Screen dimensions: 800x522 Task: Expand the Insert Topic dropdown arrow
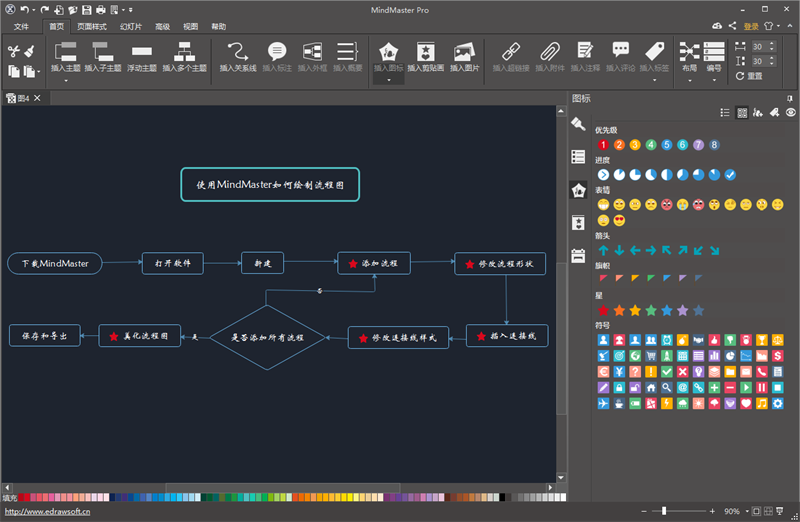(66, 81)
